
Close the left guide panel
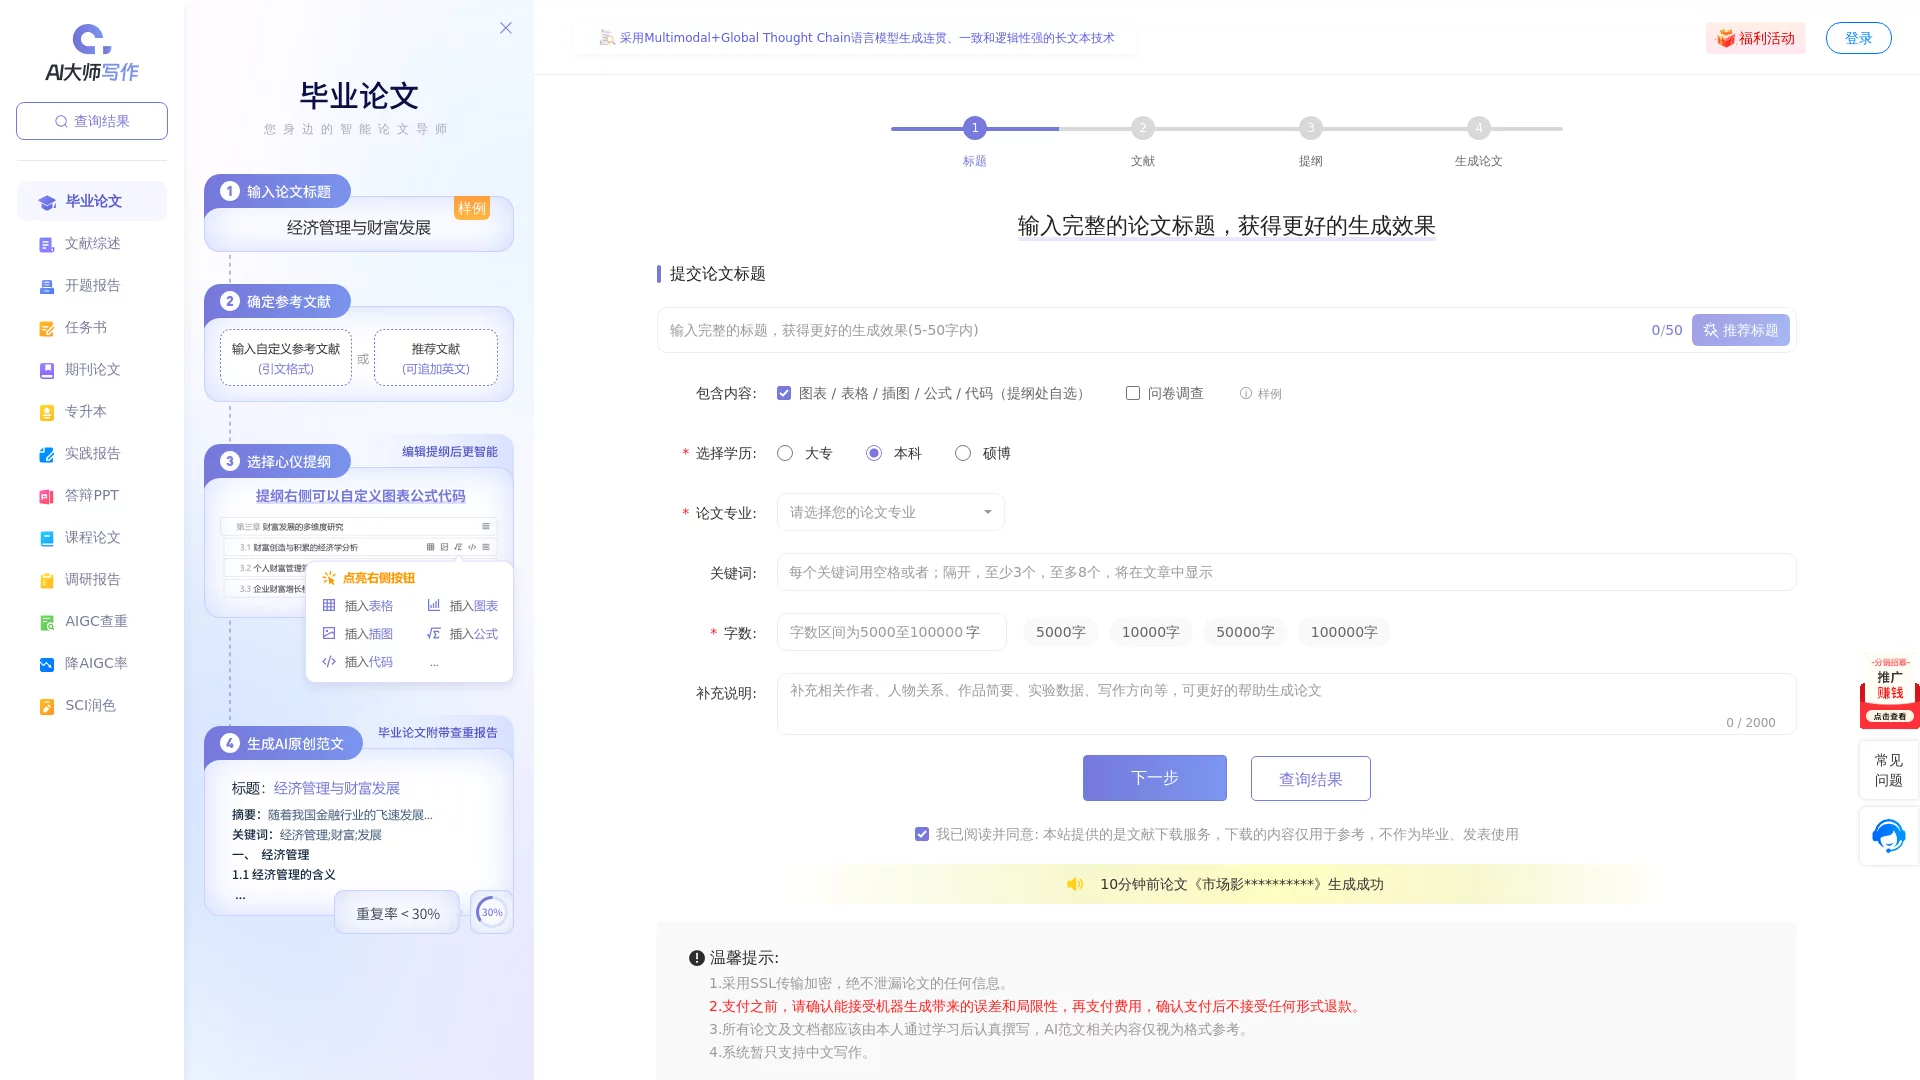[x=506, y=28]
